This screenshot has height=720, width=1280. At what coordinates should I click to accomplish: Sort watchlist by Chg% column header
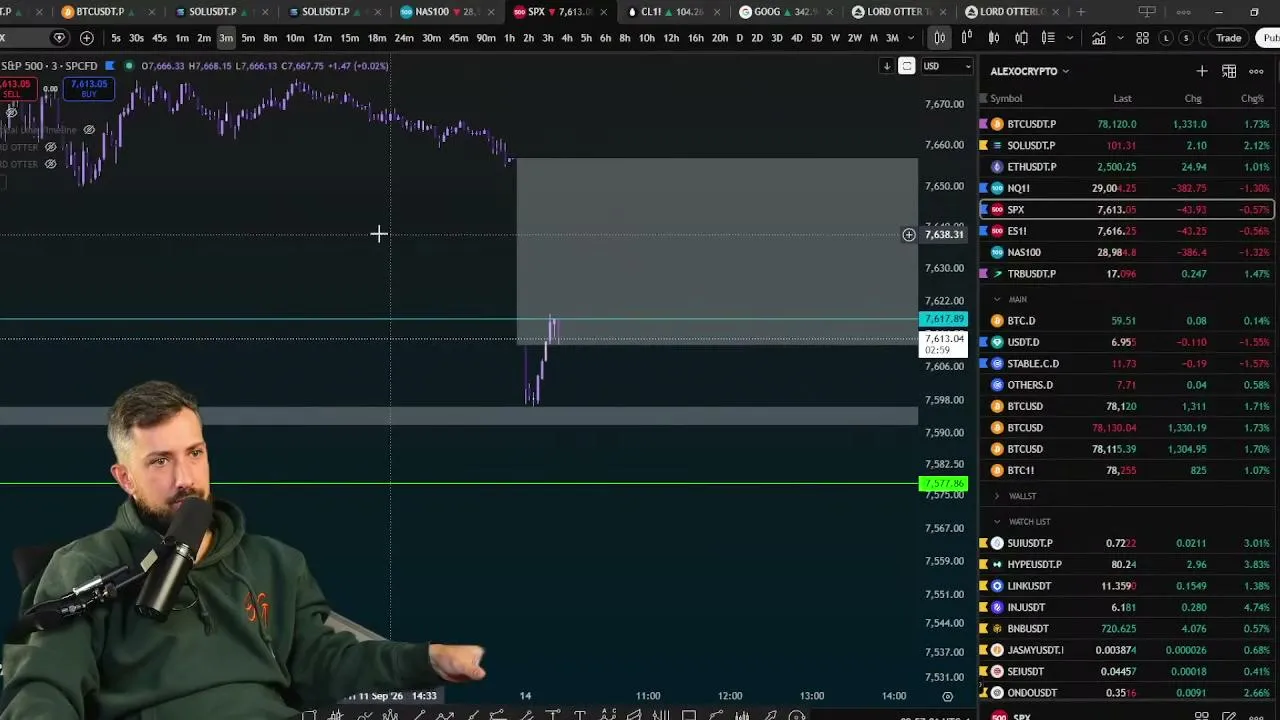[1252, 98]
